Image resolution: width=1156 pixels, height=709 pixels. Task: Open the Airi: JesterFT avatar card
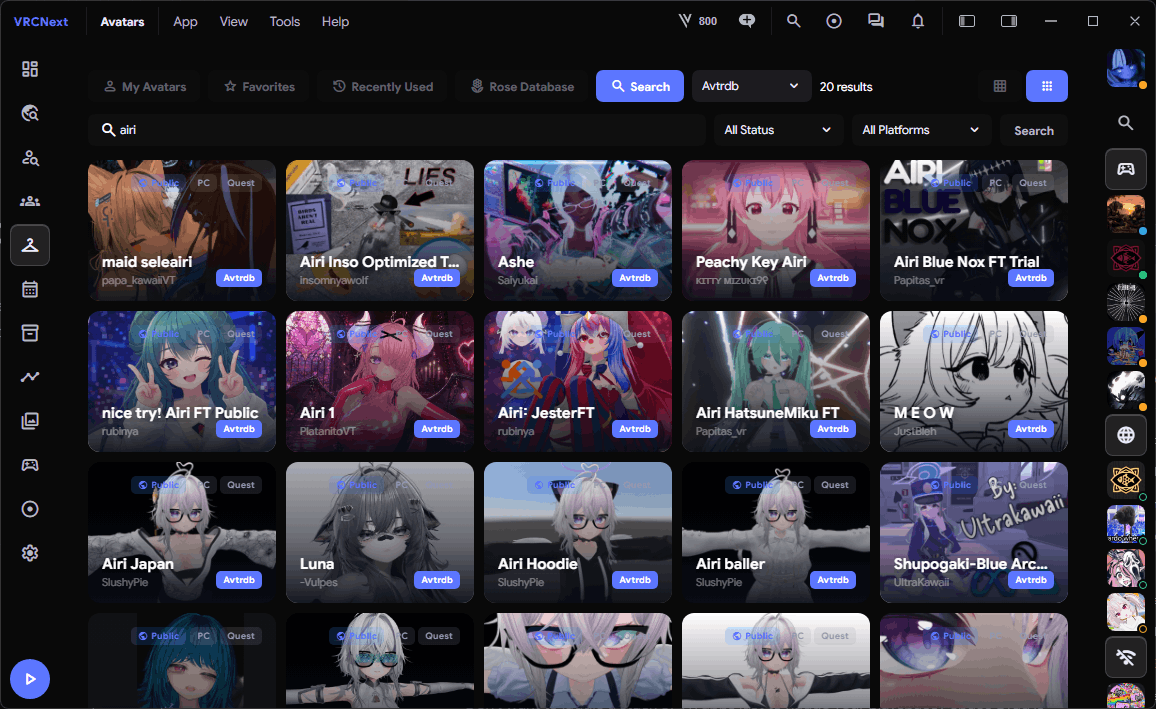pos(578,381)
